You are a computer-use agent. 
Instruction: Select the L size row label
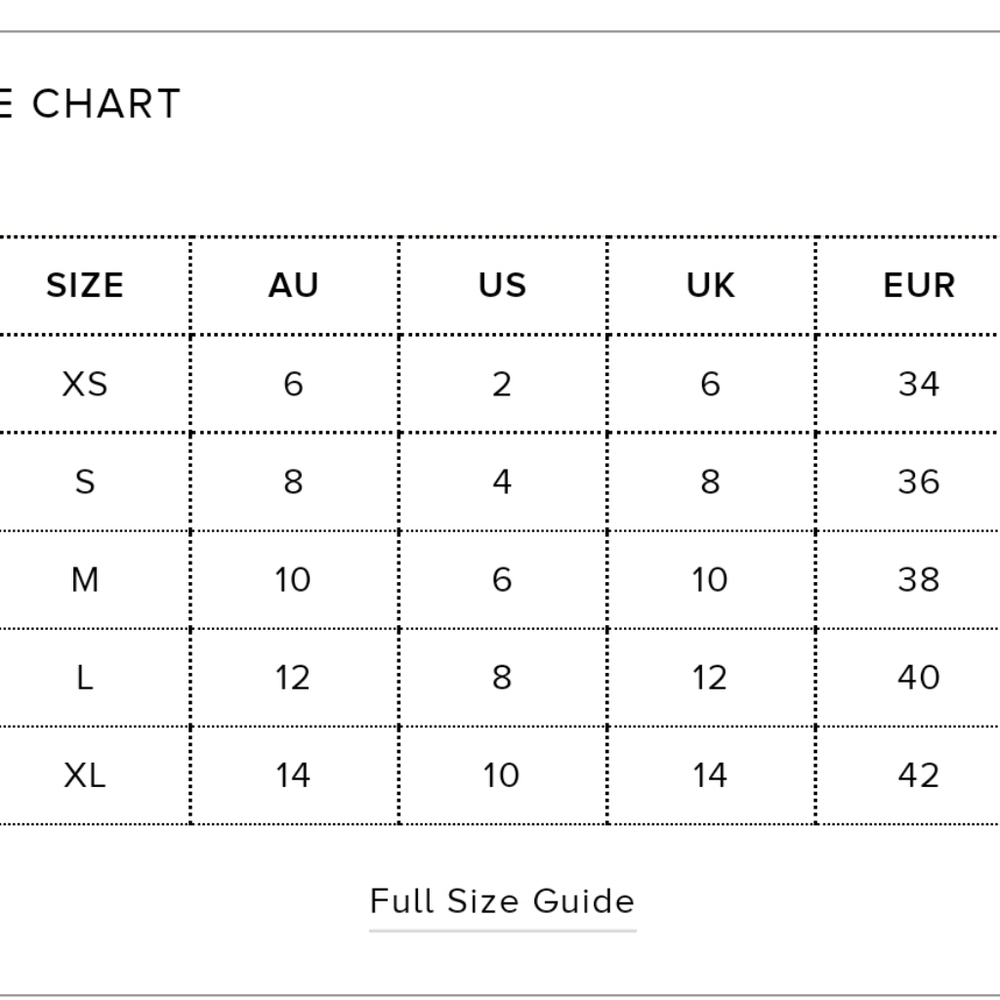[85, 678]
